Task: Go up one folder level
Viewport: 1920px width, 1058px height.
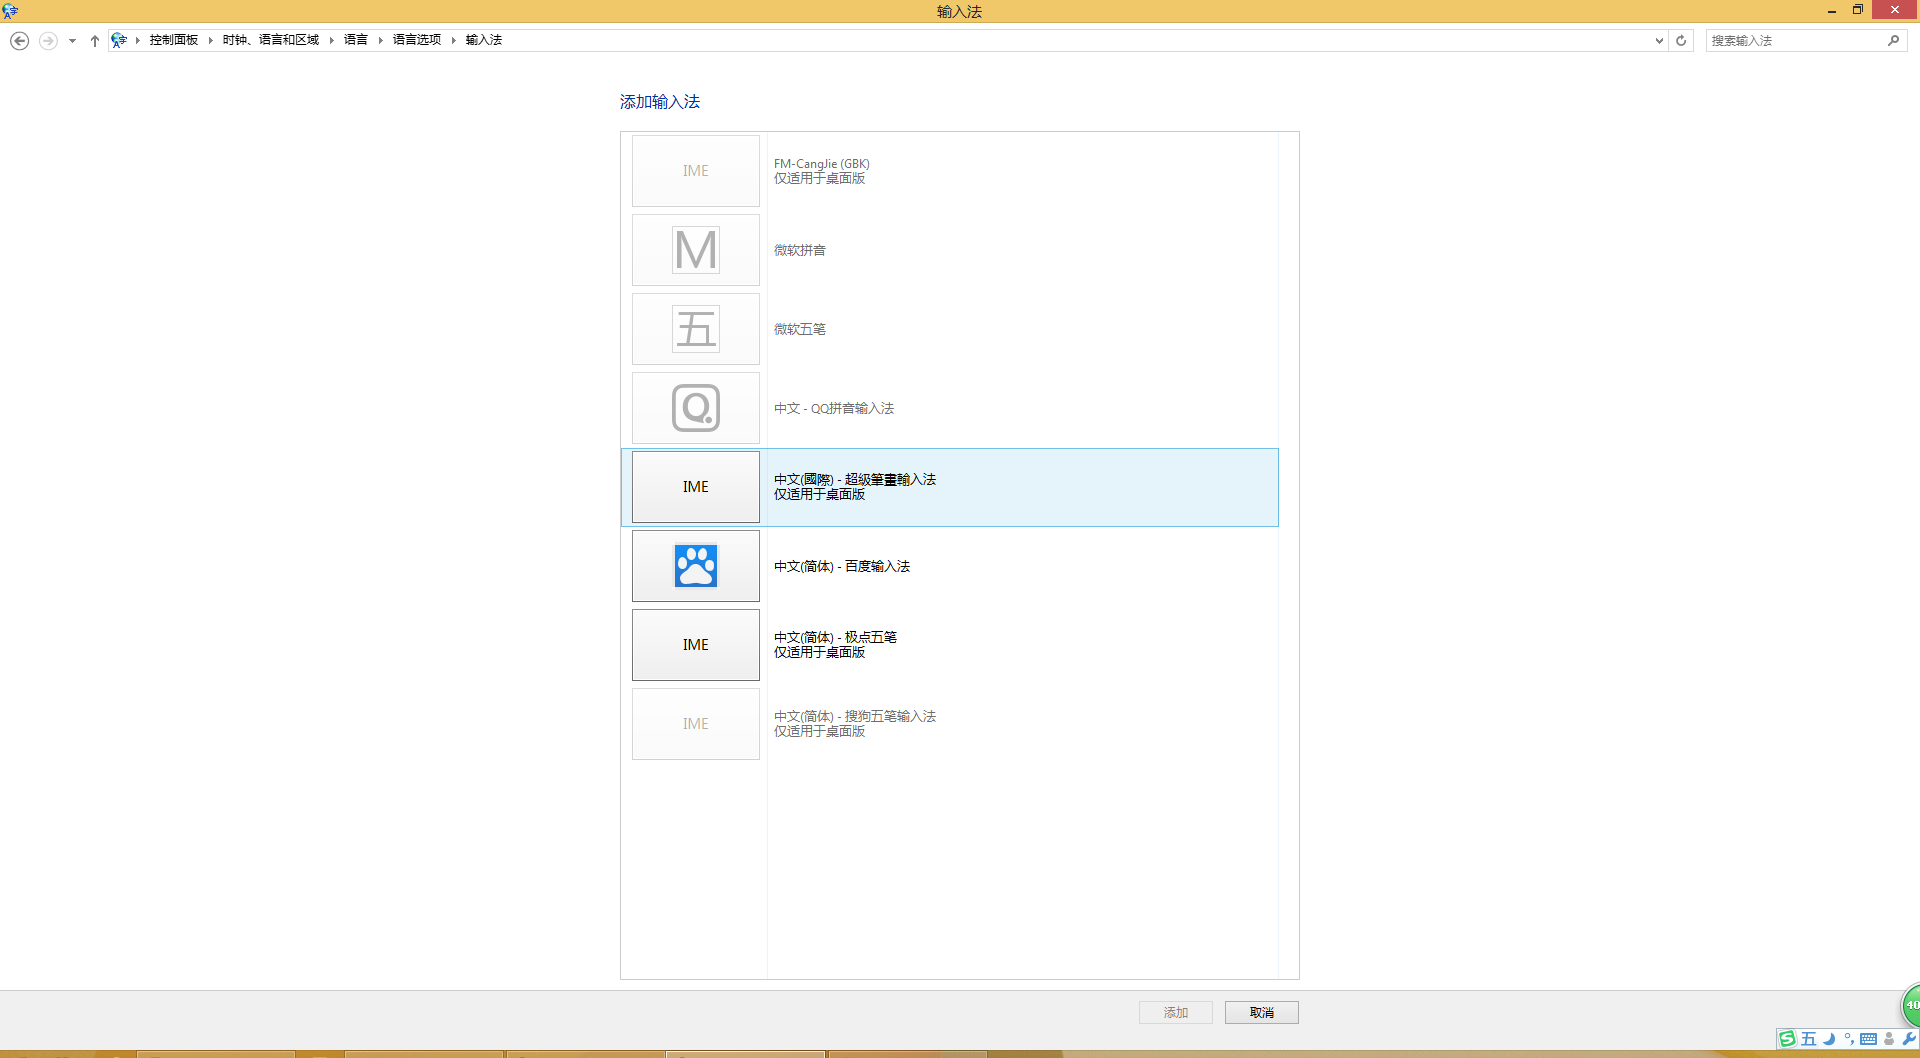Action: coord(95,41)
